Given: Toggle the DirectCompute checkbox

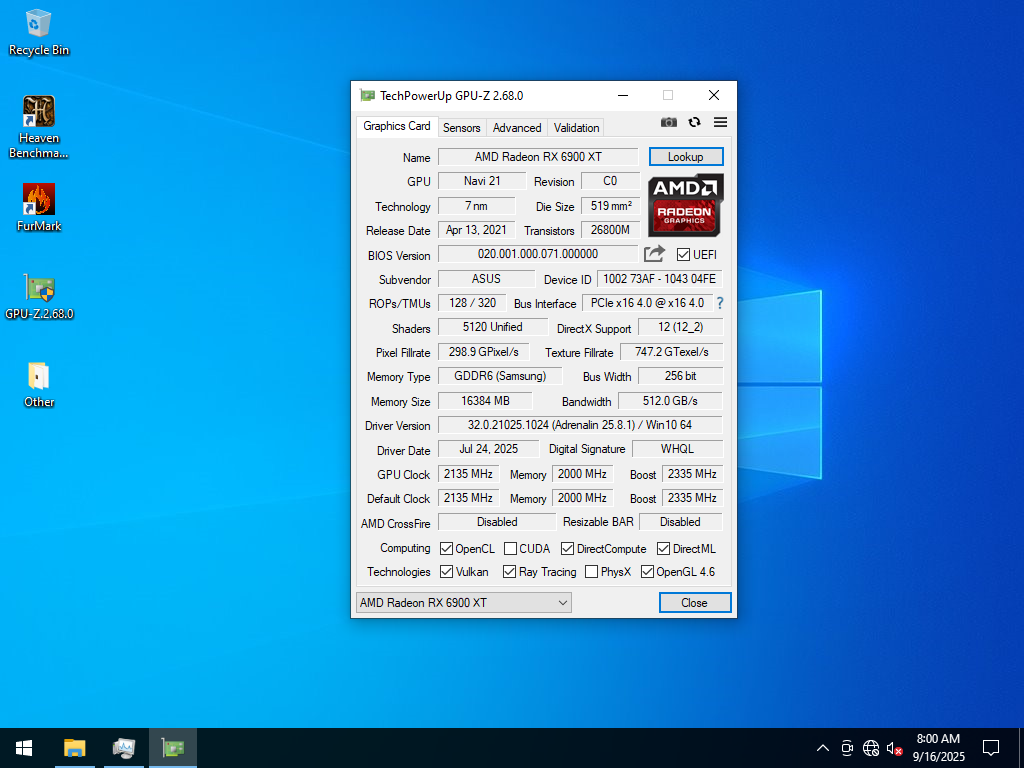Looking at the screenshot, I should 567,549.
